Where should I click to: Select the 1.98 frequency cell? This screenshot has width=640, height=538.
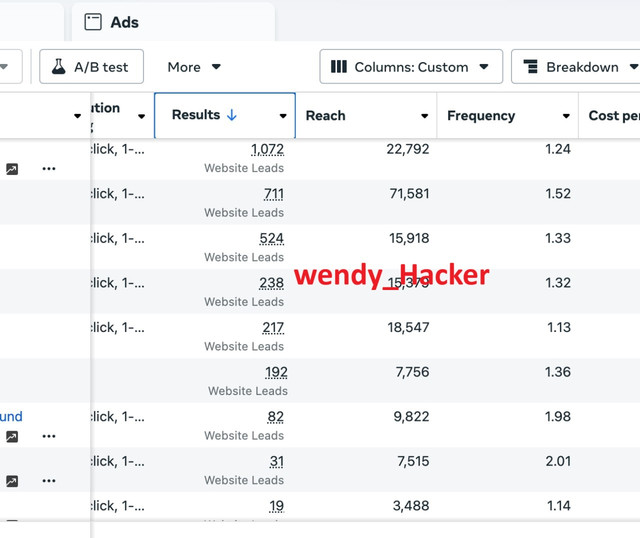pyautogui.click(x=558, y=416)
